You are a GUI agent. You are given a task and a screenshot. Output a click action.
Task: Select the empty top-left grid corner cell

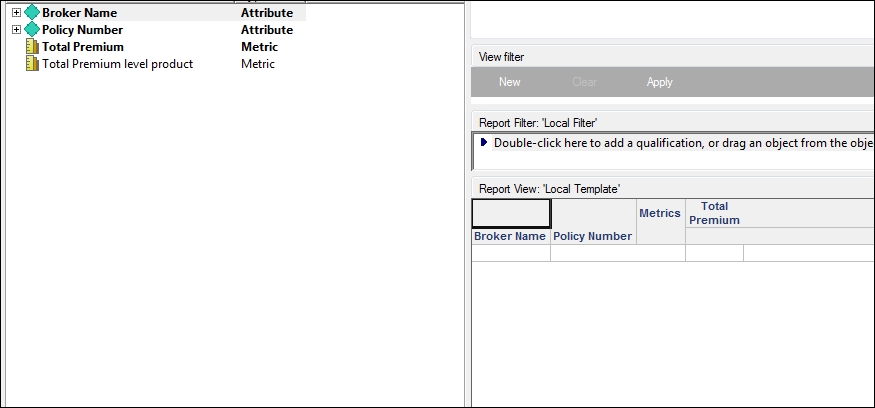point(511,213)
